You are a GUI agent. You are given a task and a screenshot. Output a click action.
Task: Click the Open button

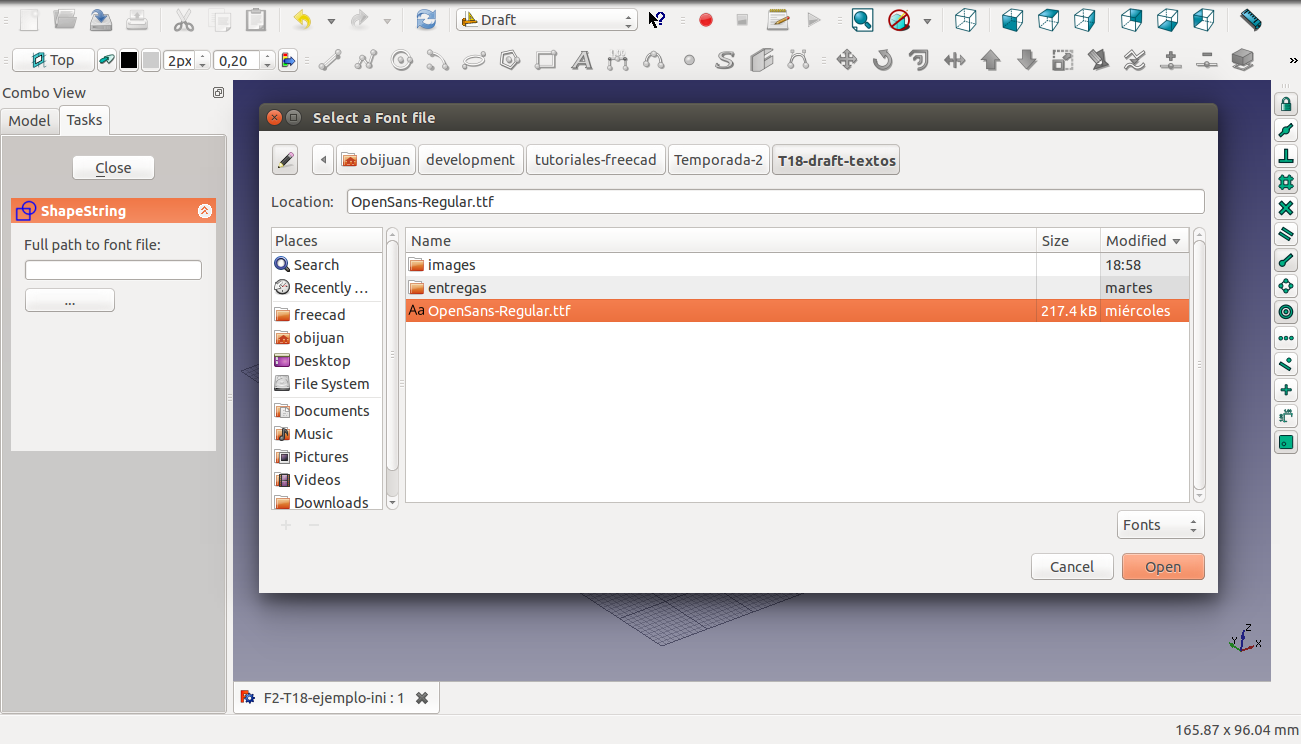(x=1162, y=567)
